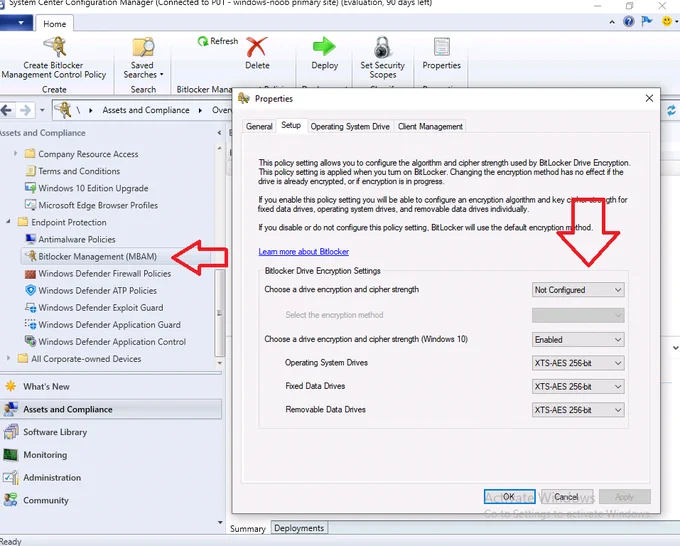The height and width of the screenshot is (546, 680).
Task: Click the feedback smiley icon
Action: tap(667, 21)
